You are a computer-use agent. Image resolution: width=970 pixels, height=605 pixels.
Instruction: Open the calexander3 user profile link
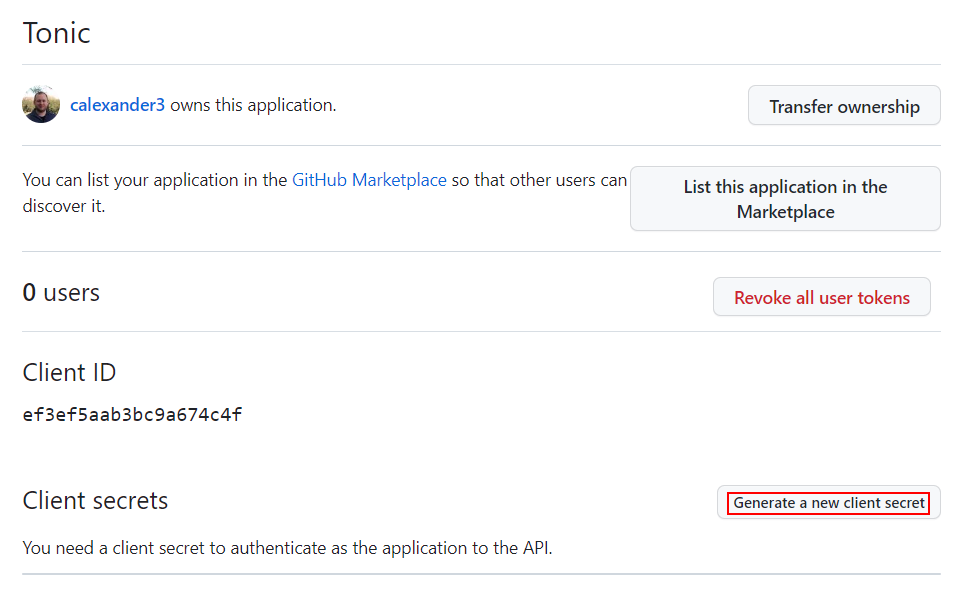coord(117,105)
